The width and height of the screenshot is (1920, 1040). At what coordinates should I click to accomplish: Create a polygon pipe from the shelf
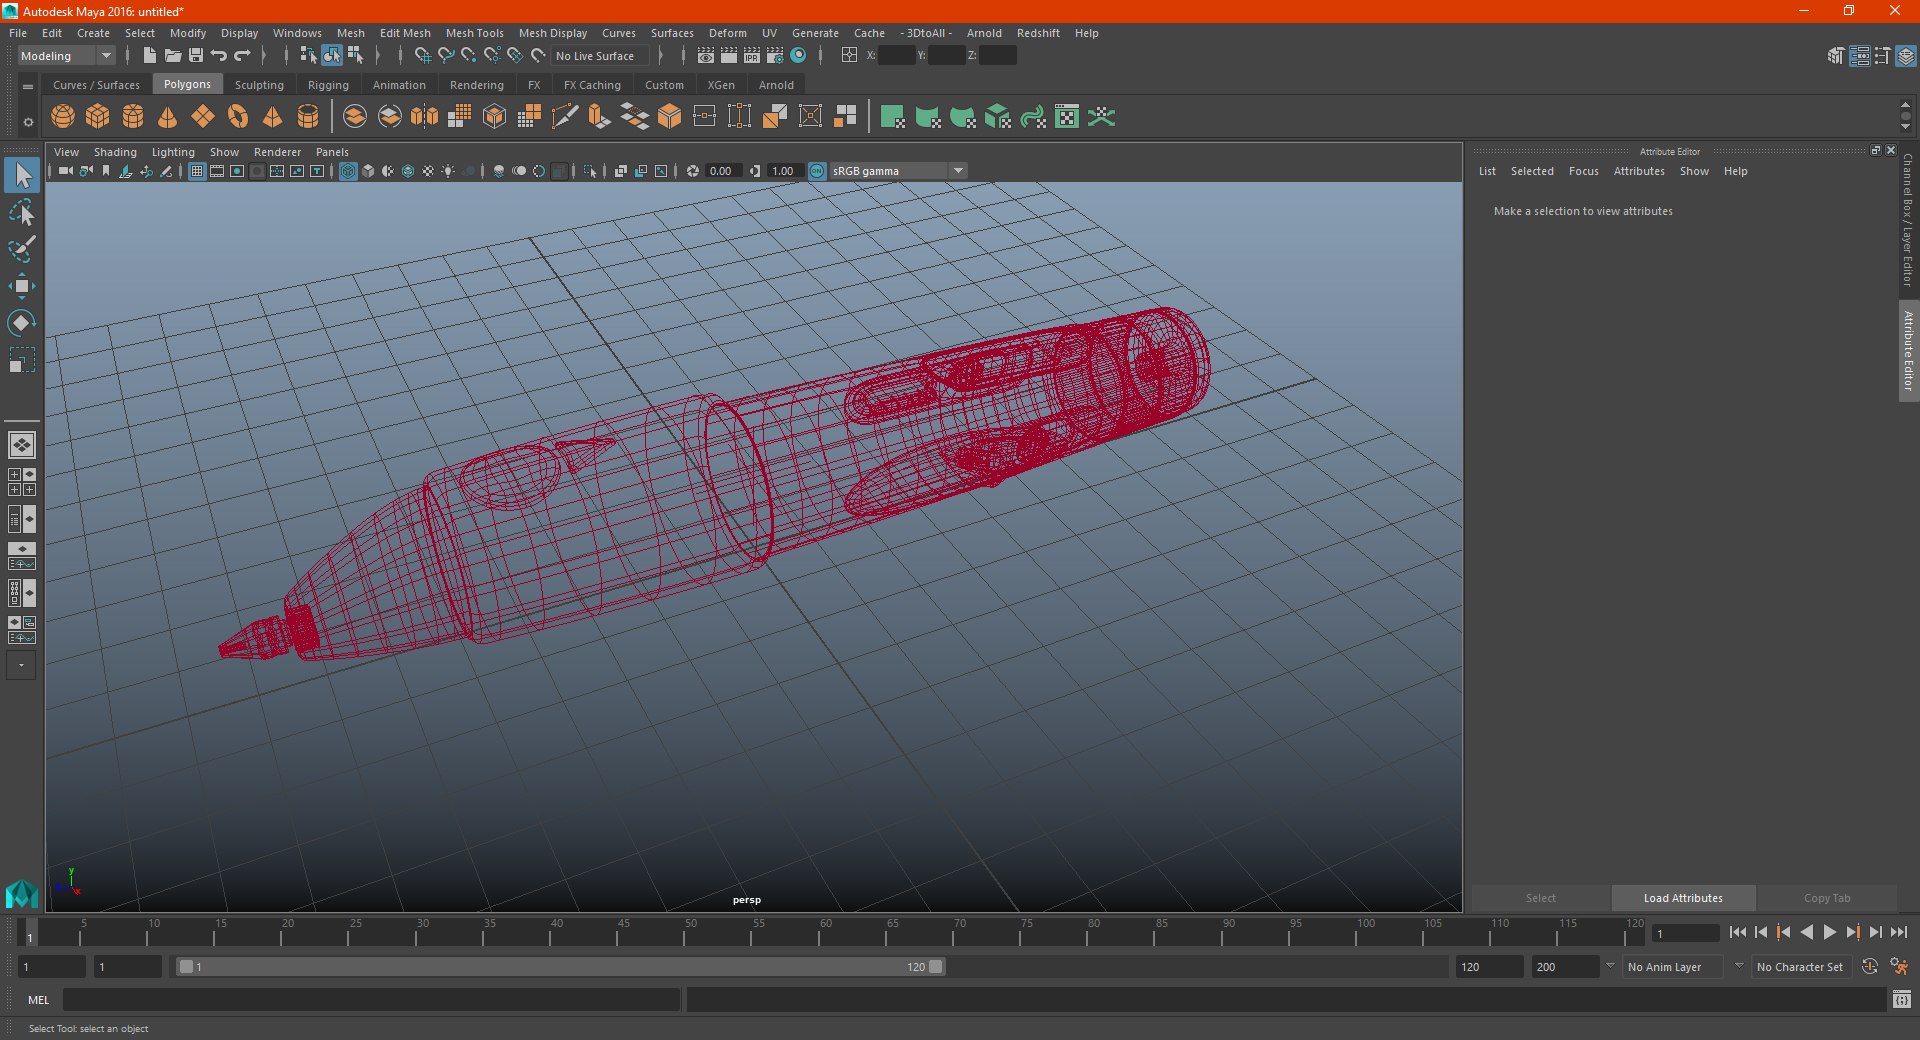tap(308, 117)
